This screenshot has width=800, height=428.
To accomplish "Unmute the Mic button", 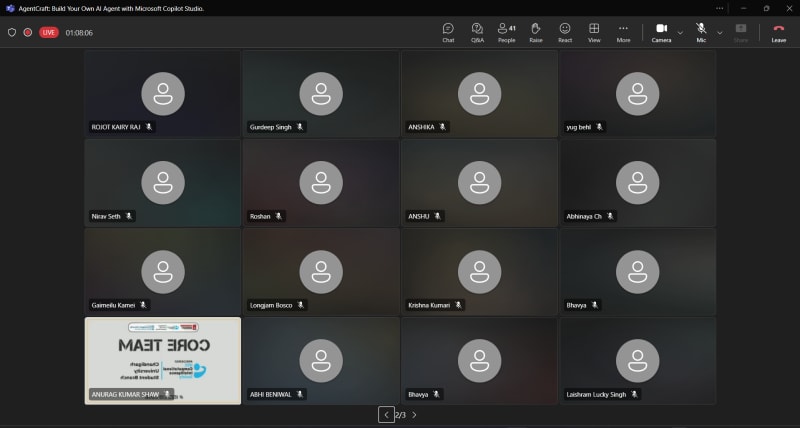I will 702,33.
